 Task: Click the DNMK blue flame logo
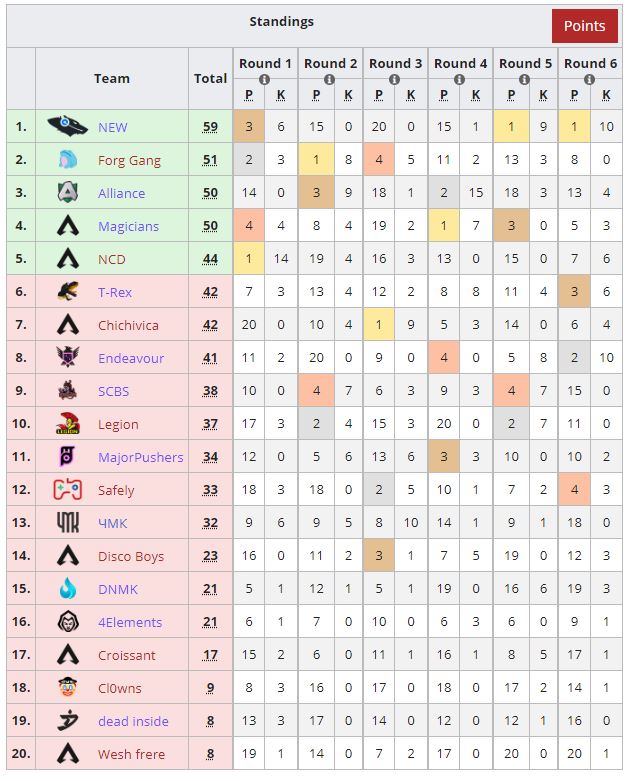pos(68,588)
